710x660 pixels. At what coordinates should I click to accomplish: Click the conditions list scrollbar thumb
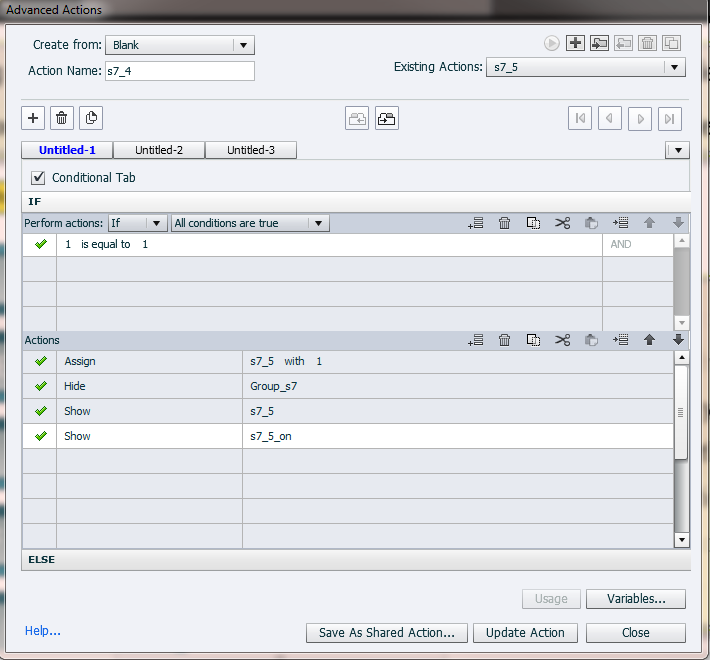(x=681, y=282)
